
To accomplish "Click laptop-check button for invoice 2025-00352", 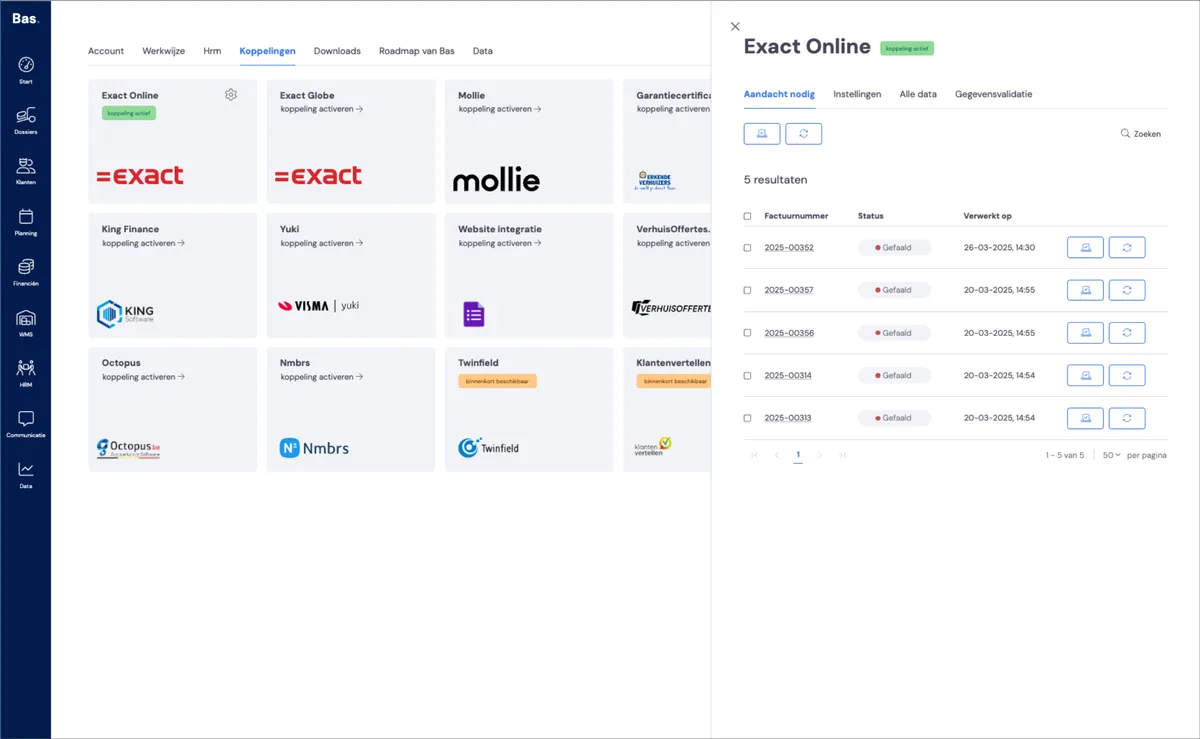I will tap(1085, 247).
